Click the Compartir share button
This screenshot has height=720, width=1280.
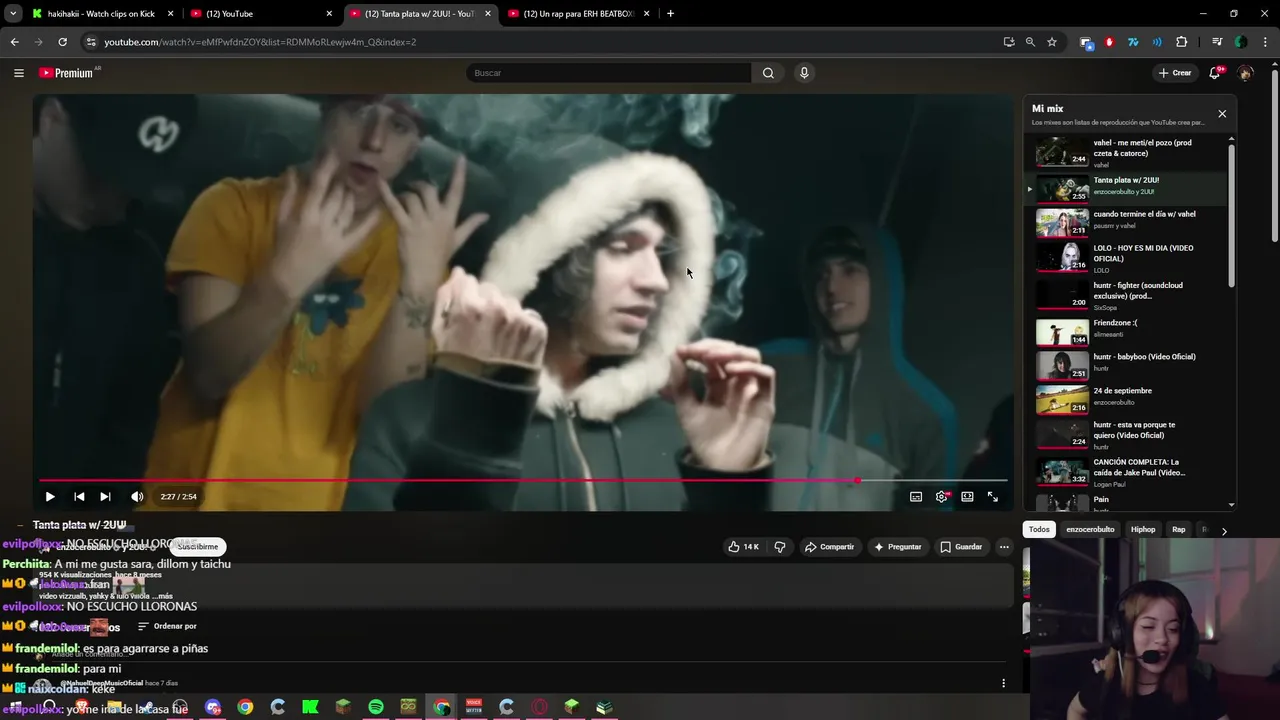click(x=830, y=547)
